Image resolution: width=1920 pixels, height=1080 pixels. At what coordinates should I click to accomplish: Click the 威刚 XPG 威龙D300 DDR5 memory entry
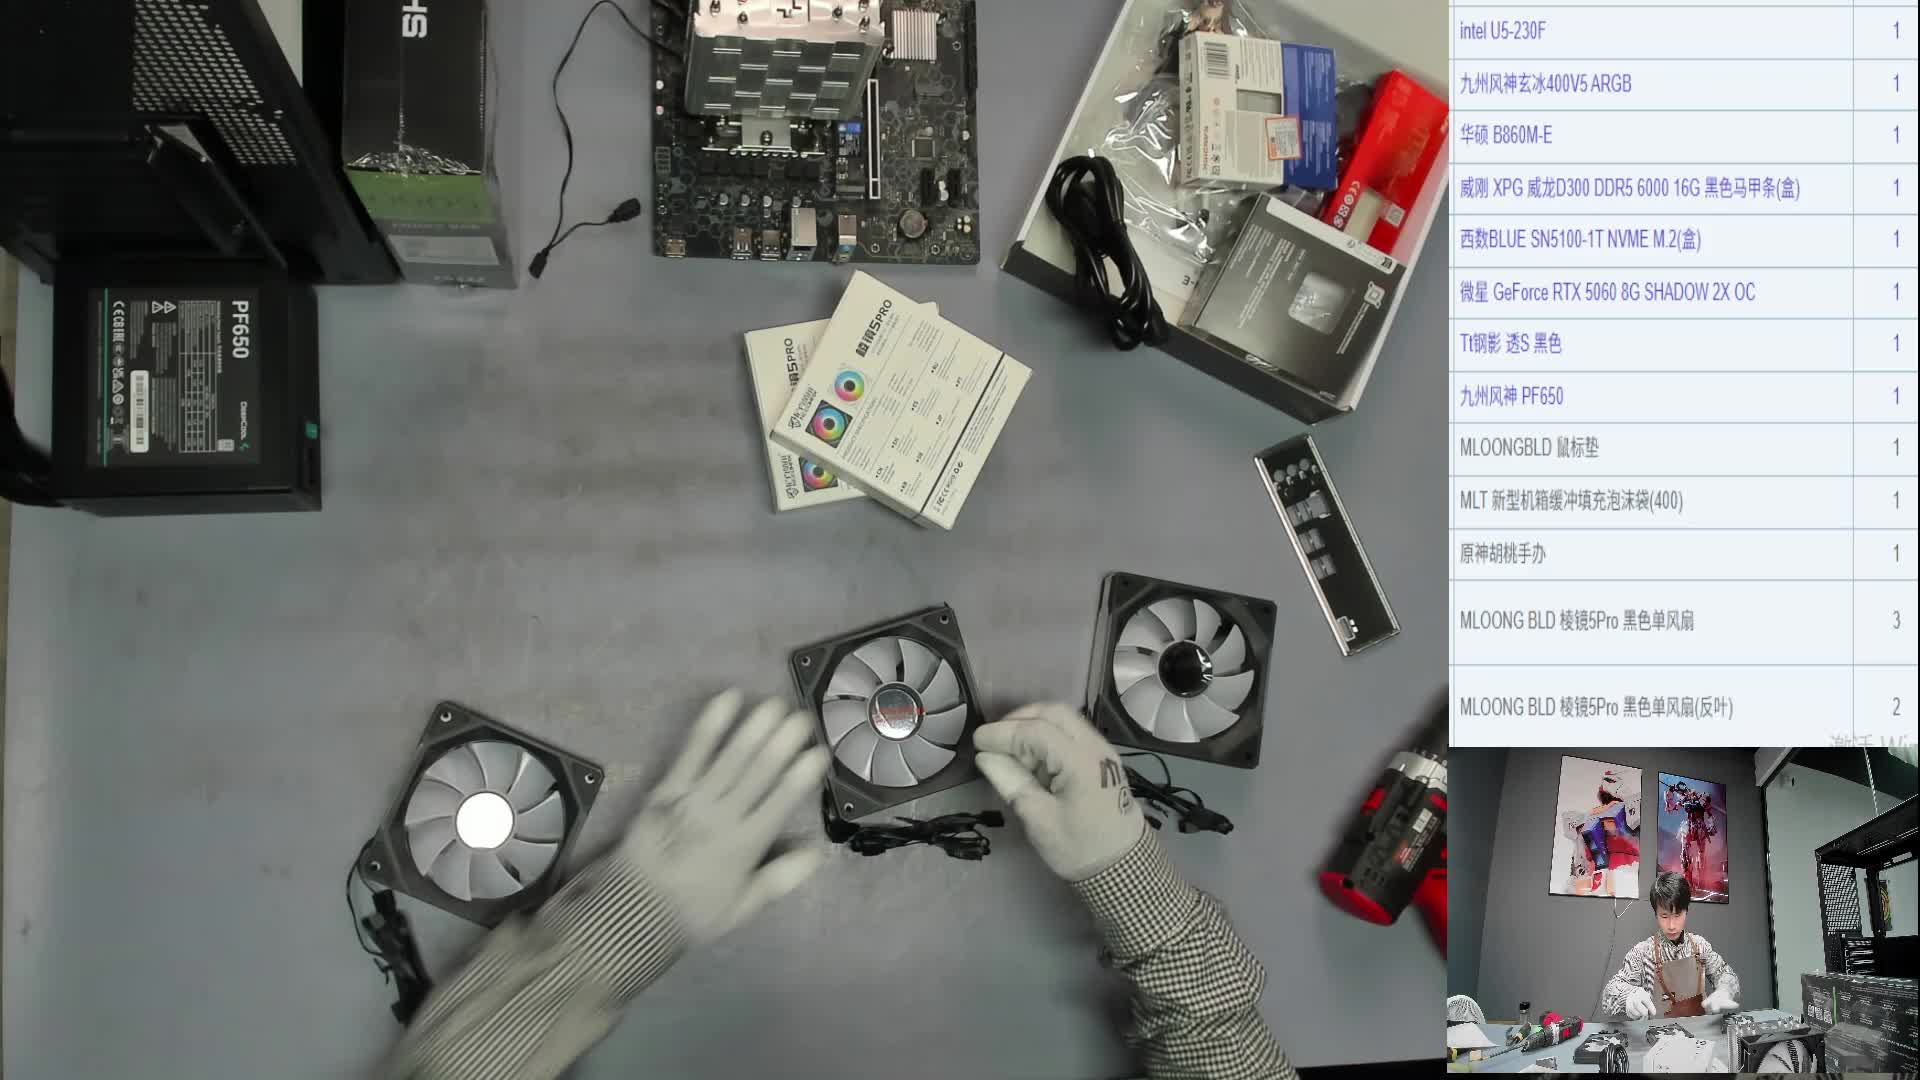coord(1629,188)
